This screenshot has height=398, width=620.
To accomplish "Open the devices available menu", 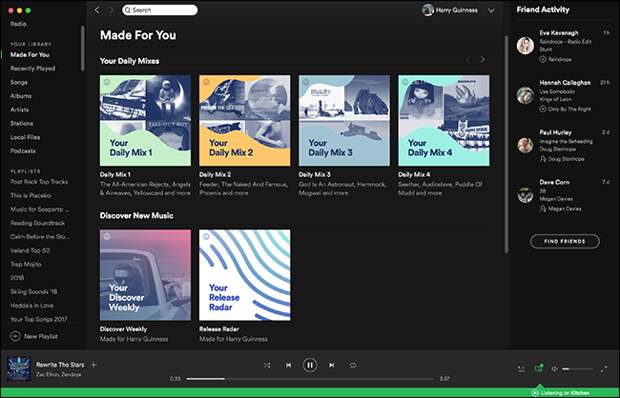I will (539, 368).
